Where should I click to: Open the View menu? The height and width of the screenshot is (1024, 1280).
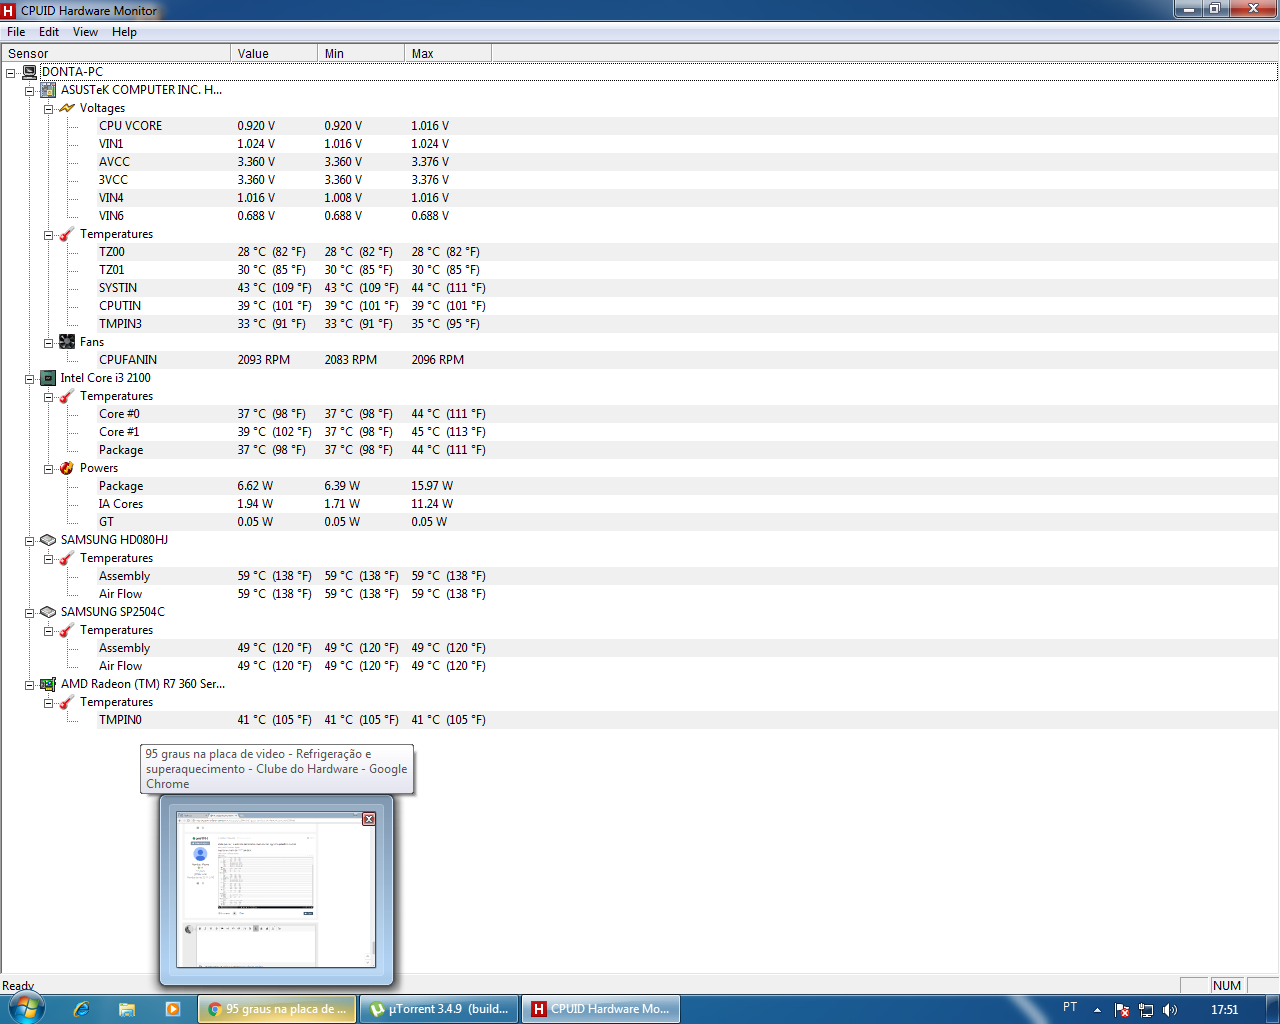coord(86,32)
